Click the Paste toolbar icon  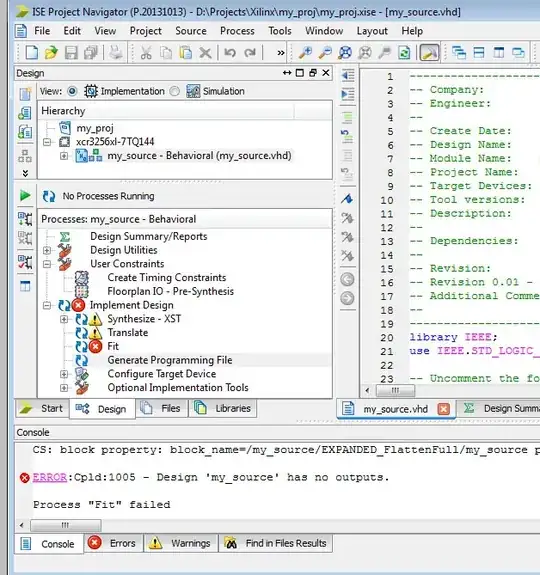185,53
